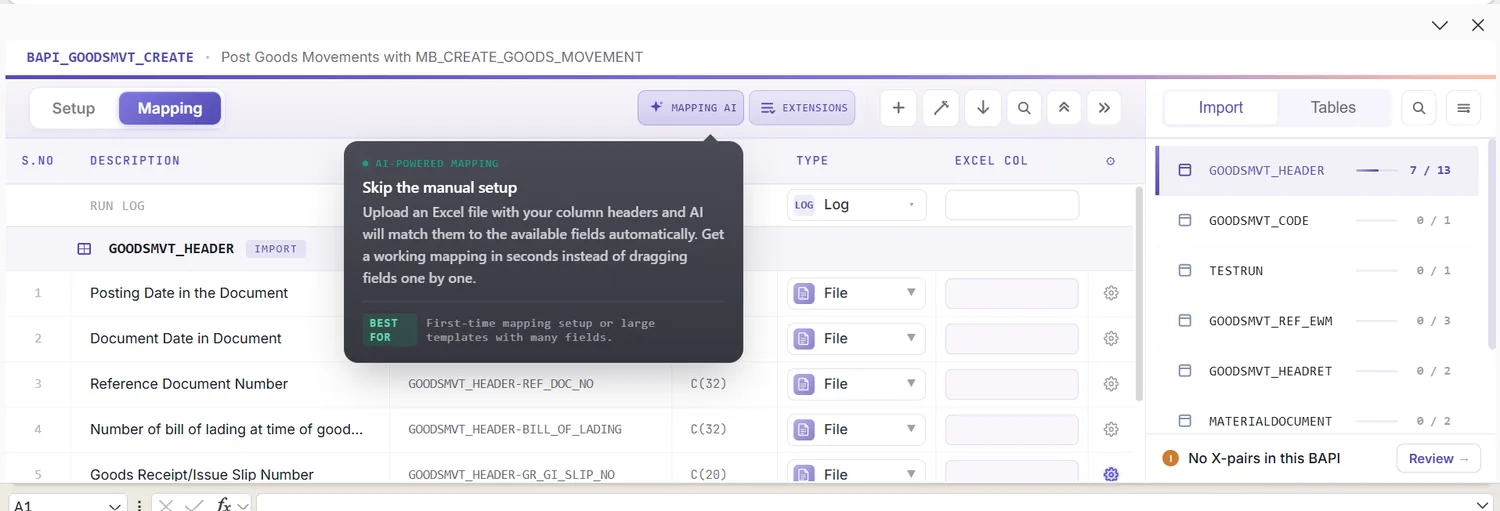Click the Excel Name Box showing A1

[x=57, y=505]
